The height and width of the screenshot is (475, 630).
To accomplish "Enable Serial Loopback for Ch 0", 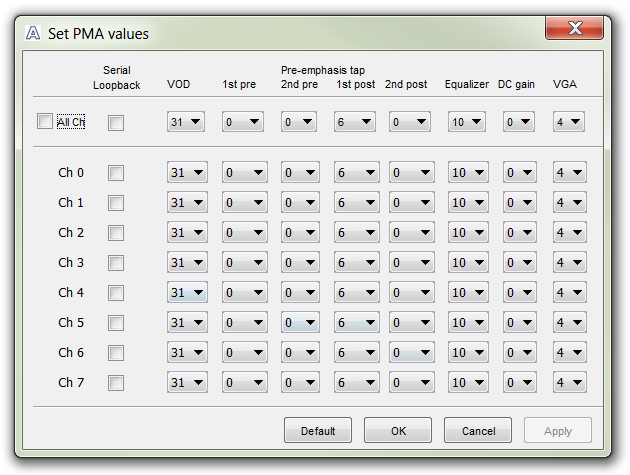I will click(117, 173).
